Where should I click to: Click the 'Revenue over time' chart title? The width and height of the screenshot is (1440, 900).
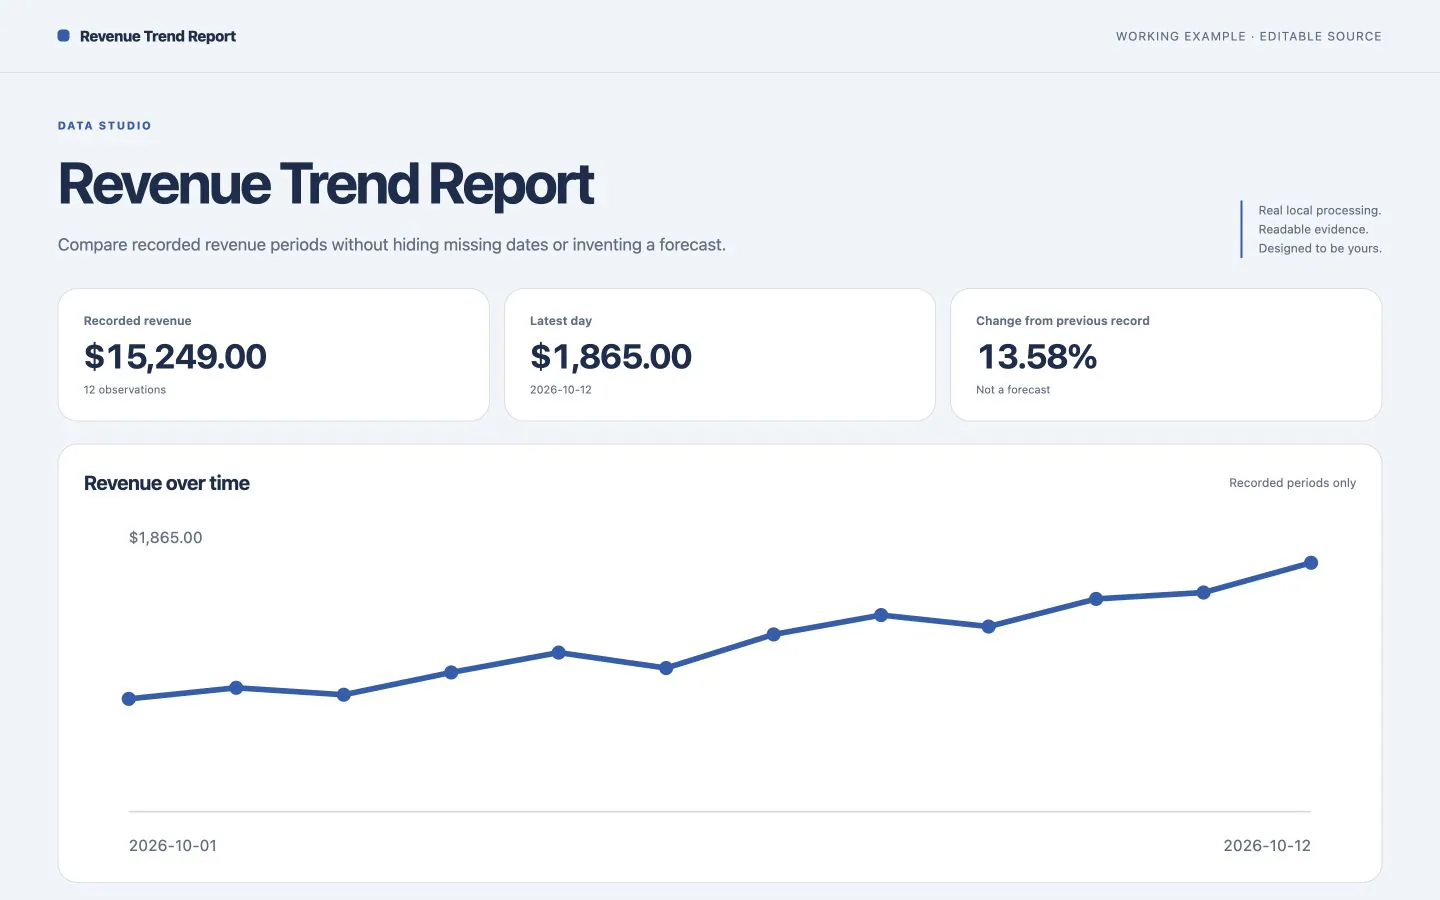pyautogui.click(x=167, y=483)
